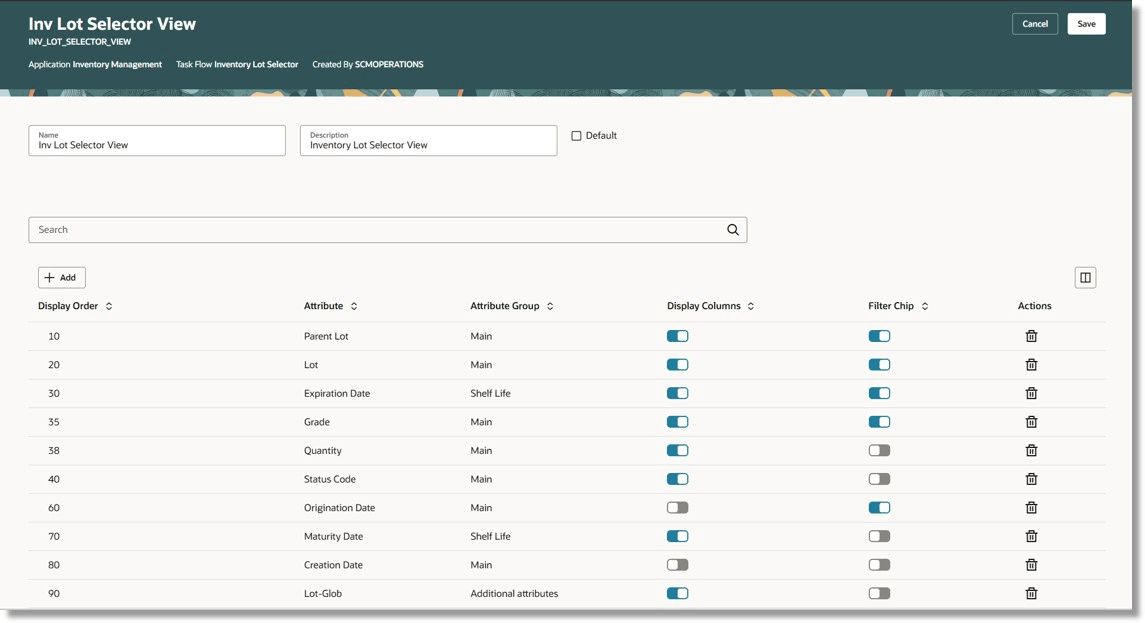Toggle Filter Chip for Expiration Date
Screen dimensions: 1145x623
click(x=879, y=393)
